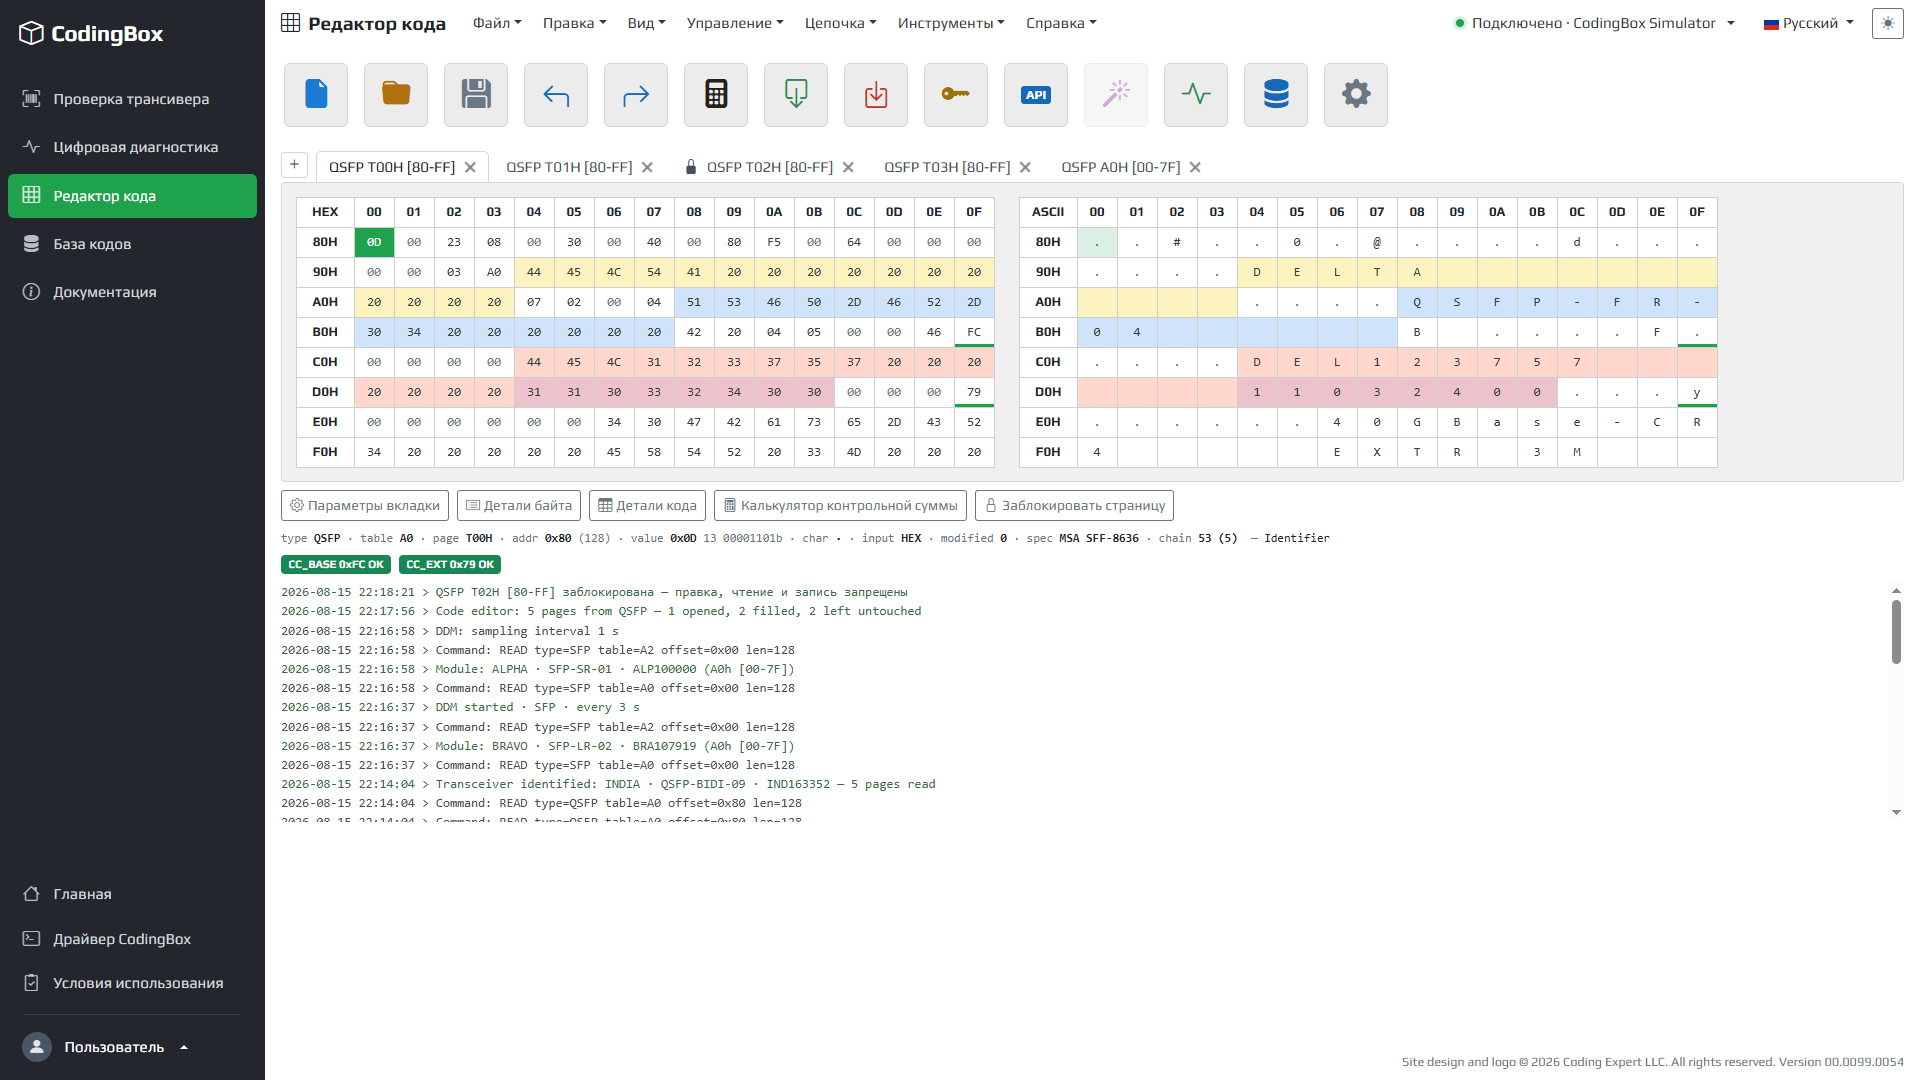Click the green read download icon
The height and width of the screenshot is (1080, 1920).
[x=796, y=95]
